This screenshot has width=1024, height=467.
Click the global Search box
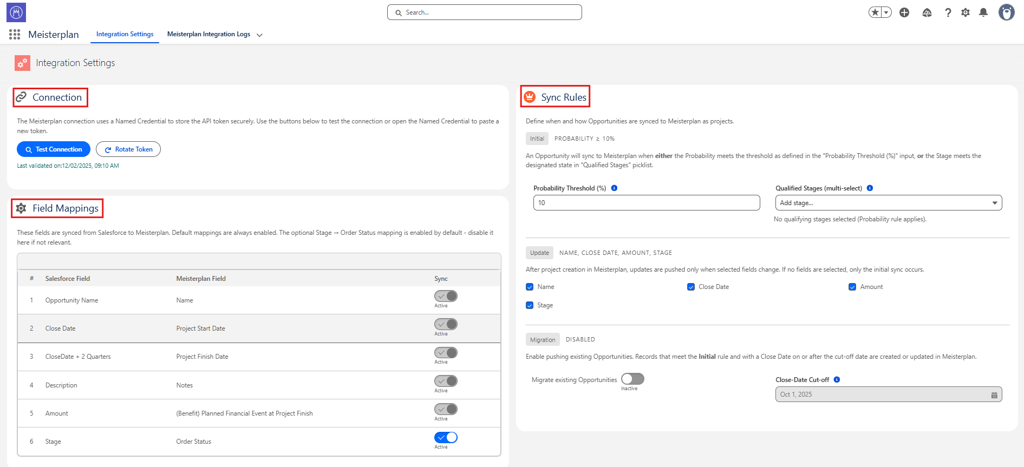pos(484,12)
